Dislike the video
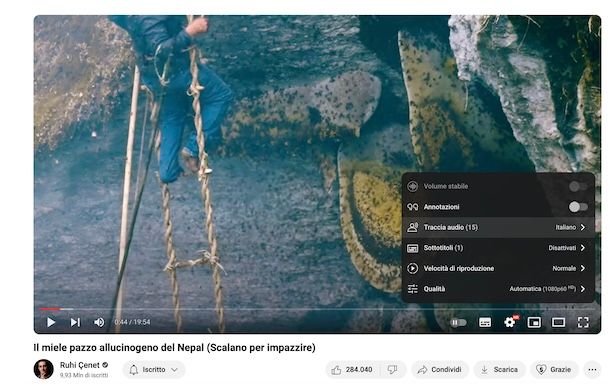Viewport: 610px width, 384px height. (x=393, y=370)
